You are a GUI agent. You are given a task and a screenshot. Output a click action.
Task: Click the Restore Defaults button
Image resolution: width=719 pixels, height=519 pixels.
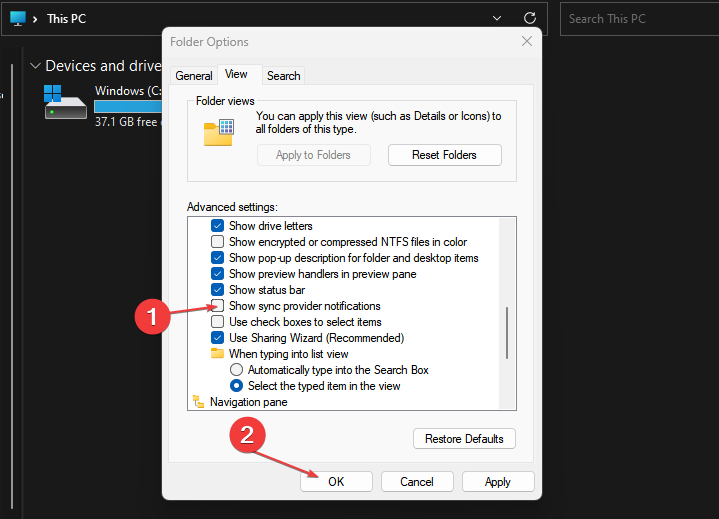(464, 439)
